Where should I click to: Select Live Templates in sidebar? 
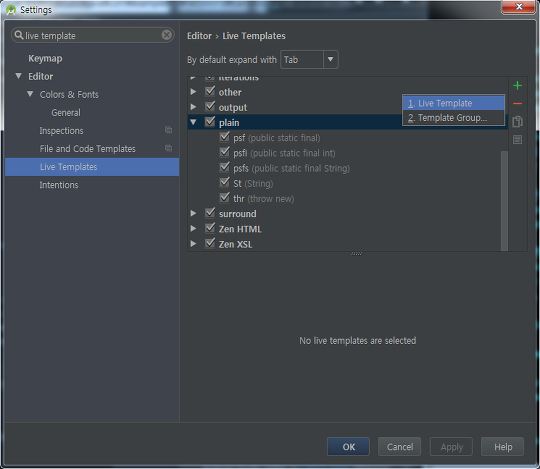tap(92, 167)
